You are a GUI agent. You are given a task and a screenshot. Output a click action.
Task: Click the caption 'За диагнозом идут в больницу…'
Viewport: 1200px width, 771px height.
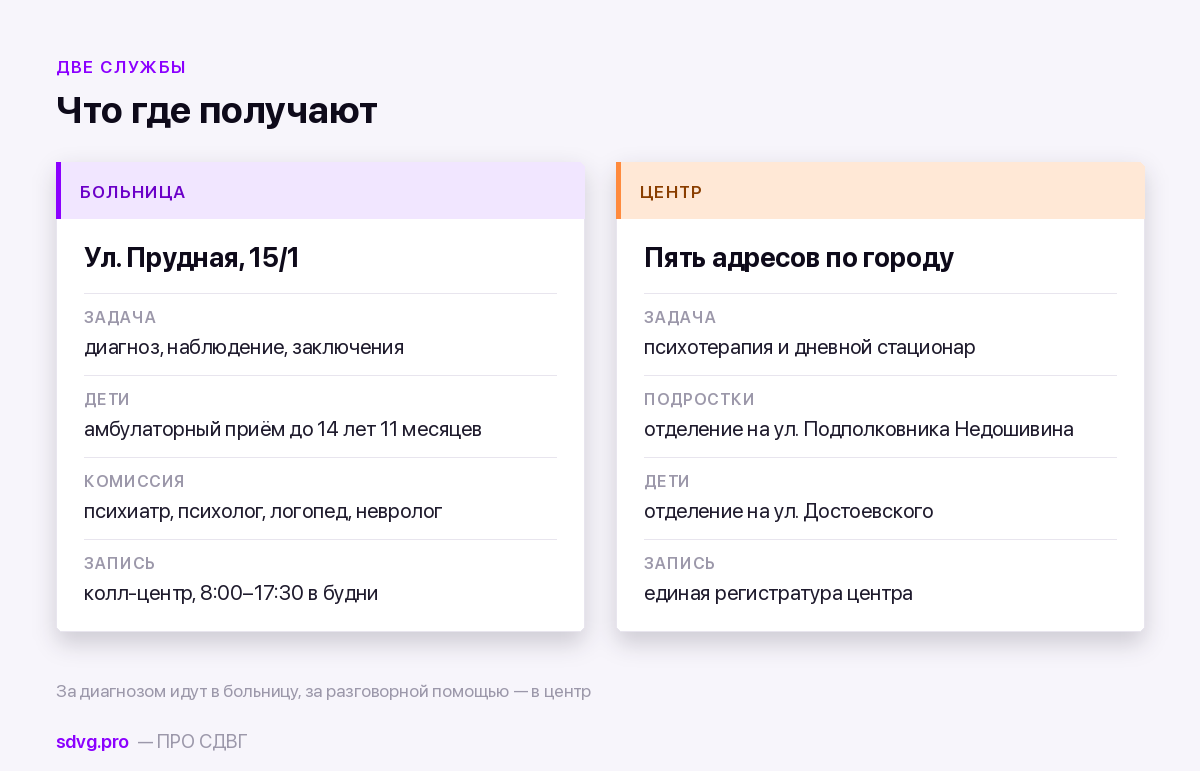coord(323,691)
